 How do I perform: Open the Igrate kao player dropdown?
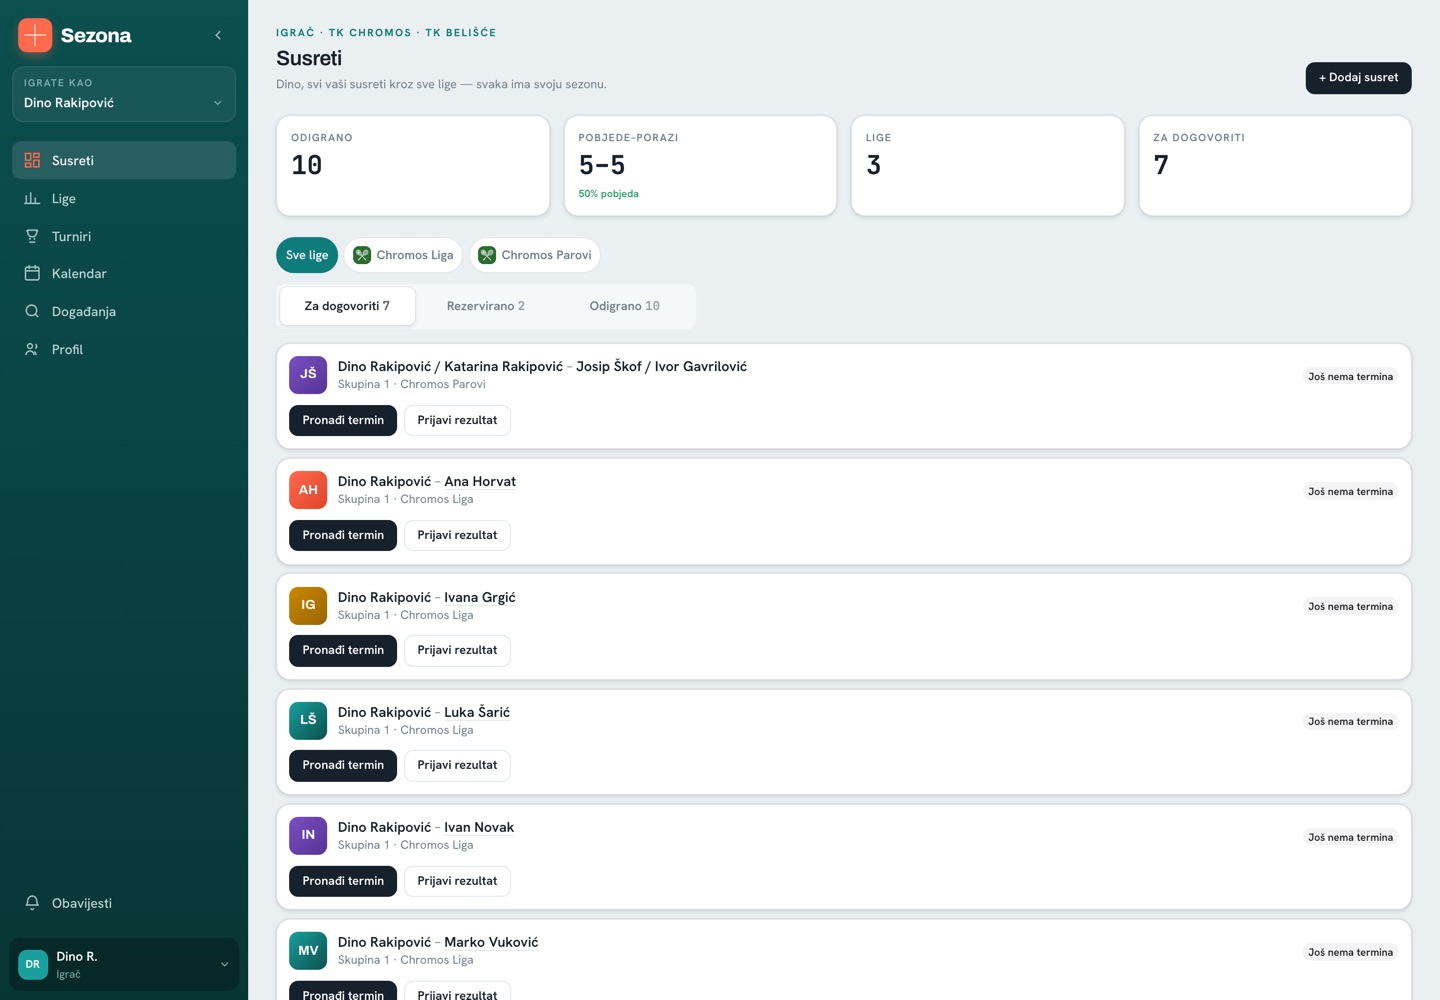(124, 94)
